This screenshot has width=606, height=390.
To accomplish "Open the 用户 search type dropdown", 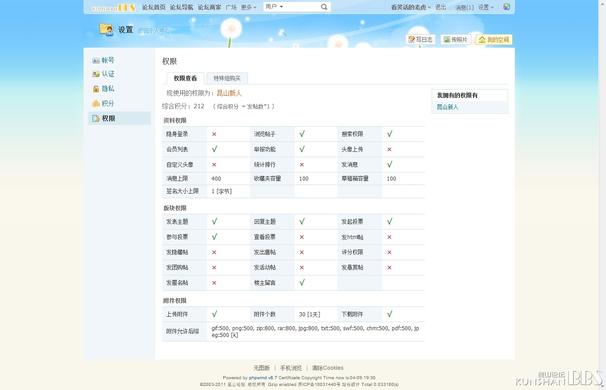I will click(x=274, y=7).
